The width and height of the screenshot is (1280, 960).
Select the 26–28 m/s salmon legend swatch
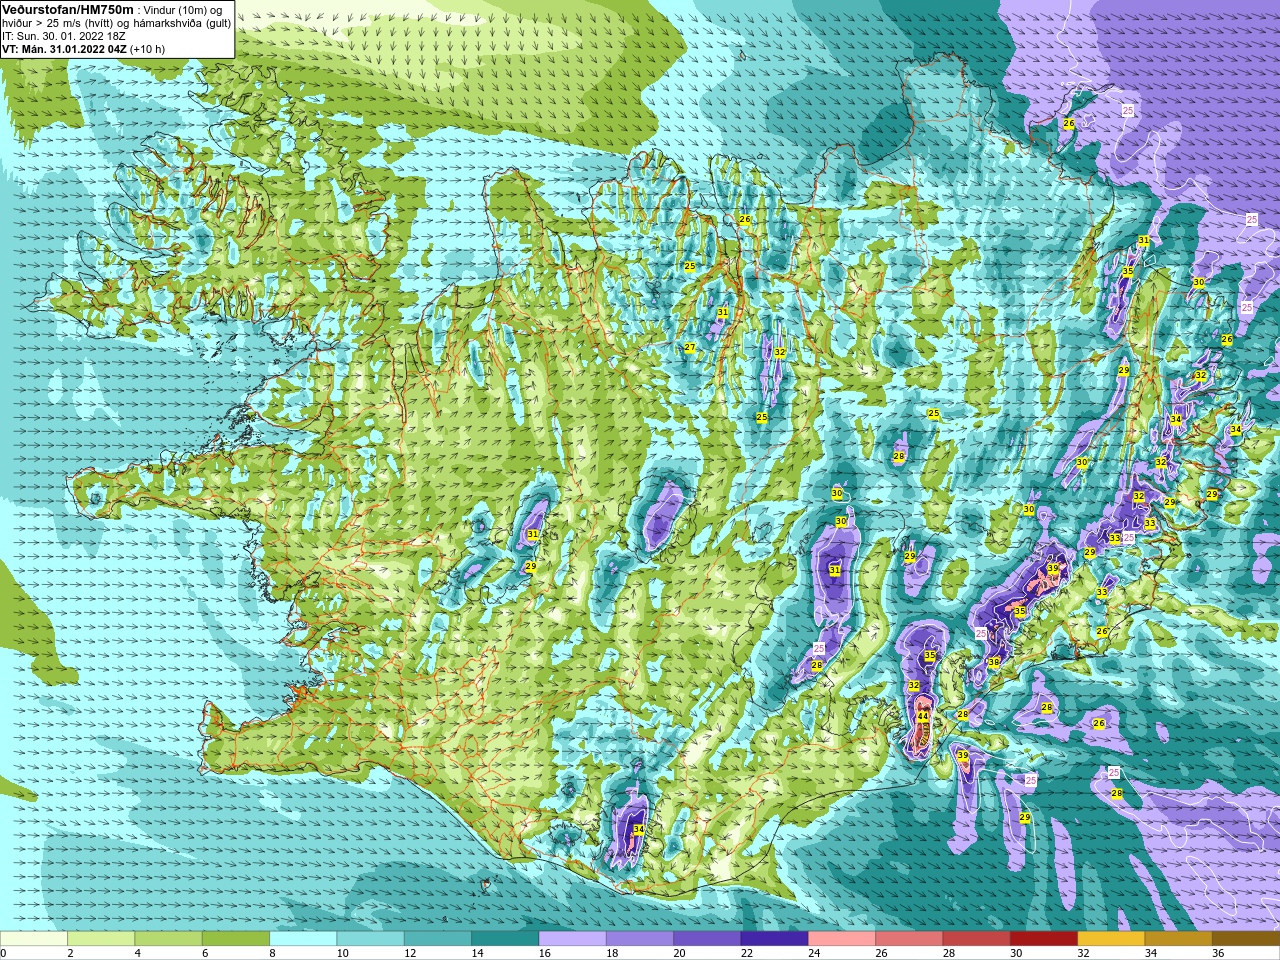pos(909,939)
